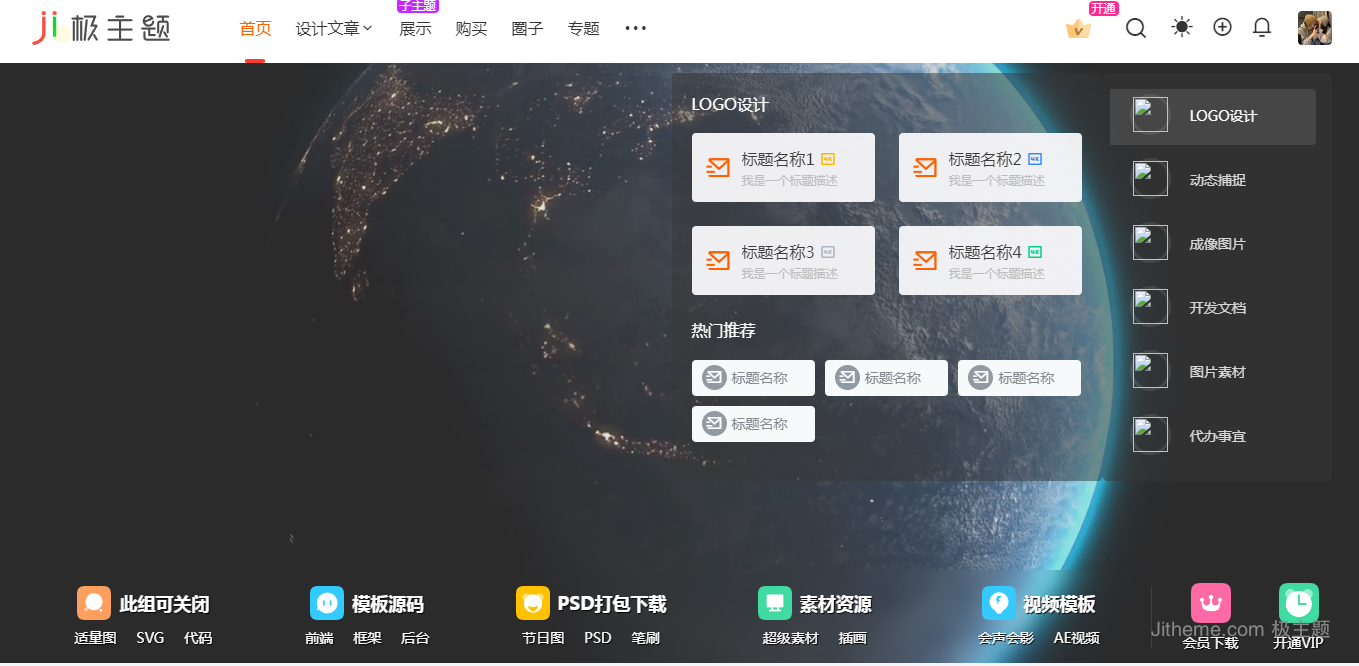This screenshot has width=1359, height=666.
Task: Click the search magnifier icon
Action: coord(1135,28)
